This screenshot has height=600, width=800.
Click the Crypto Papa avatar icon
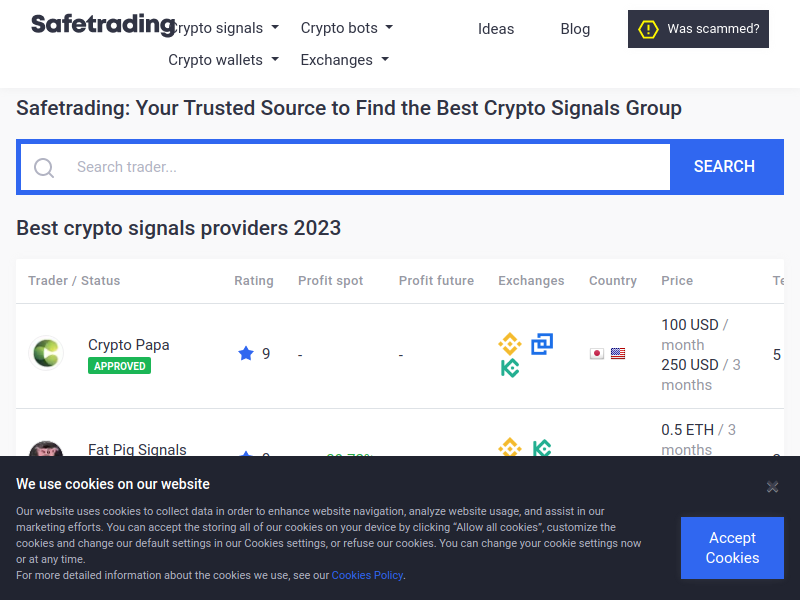46,353
